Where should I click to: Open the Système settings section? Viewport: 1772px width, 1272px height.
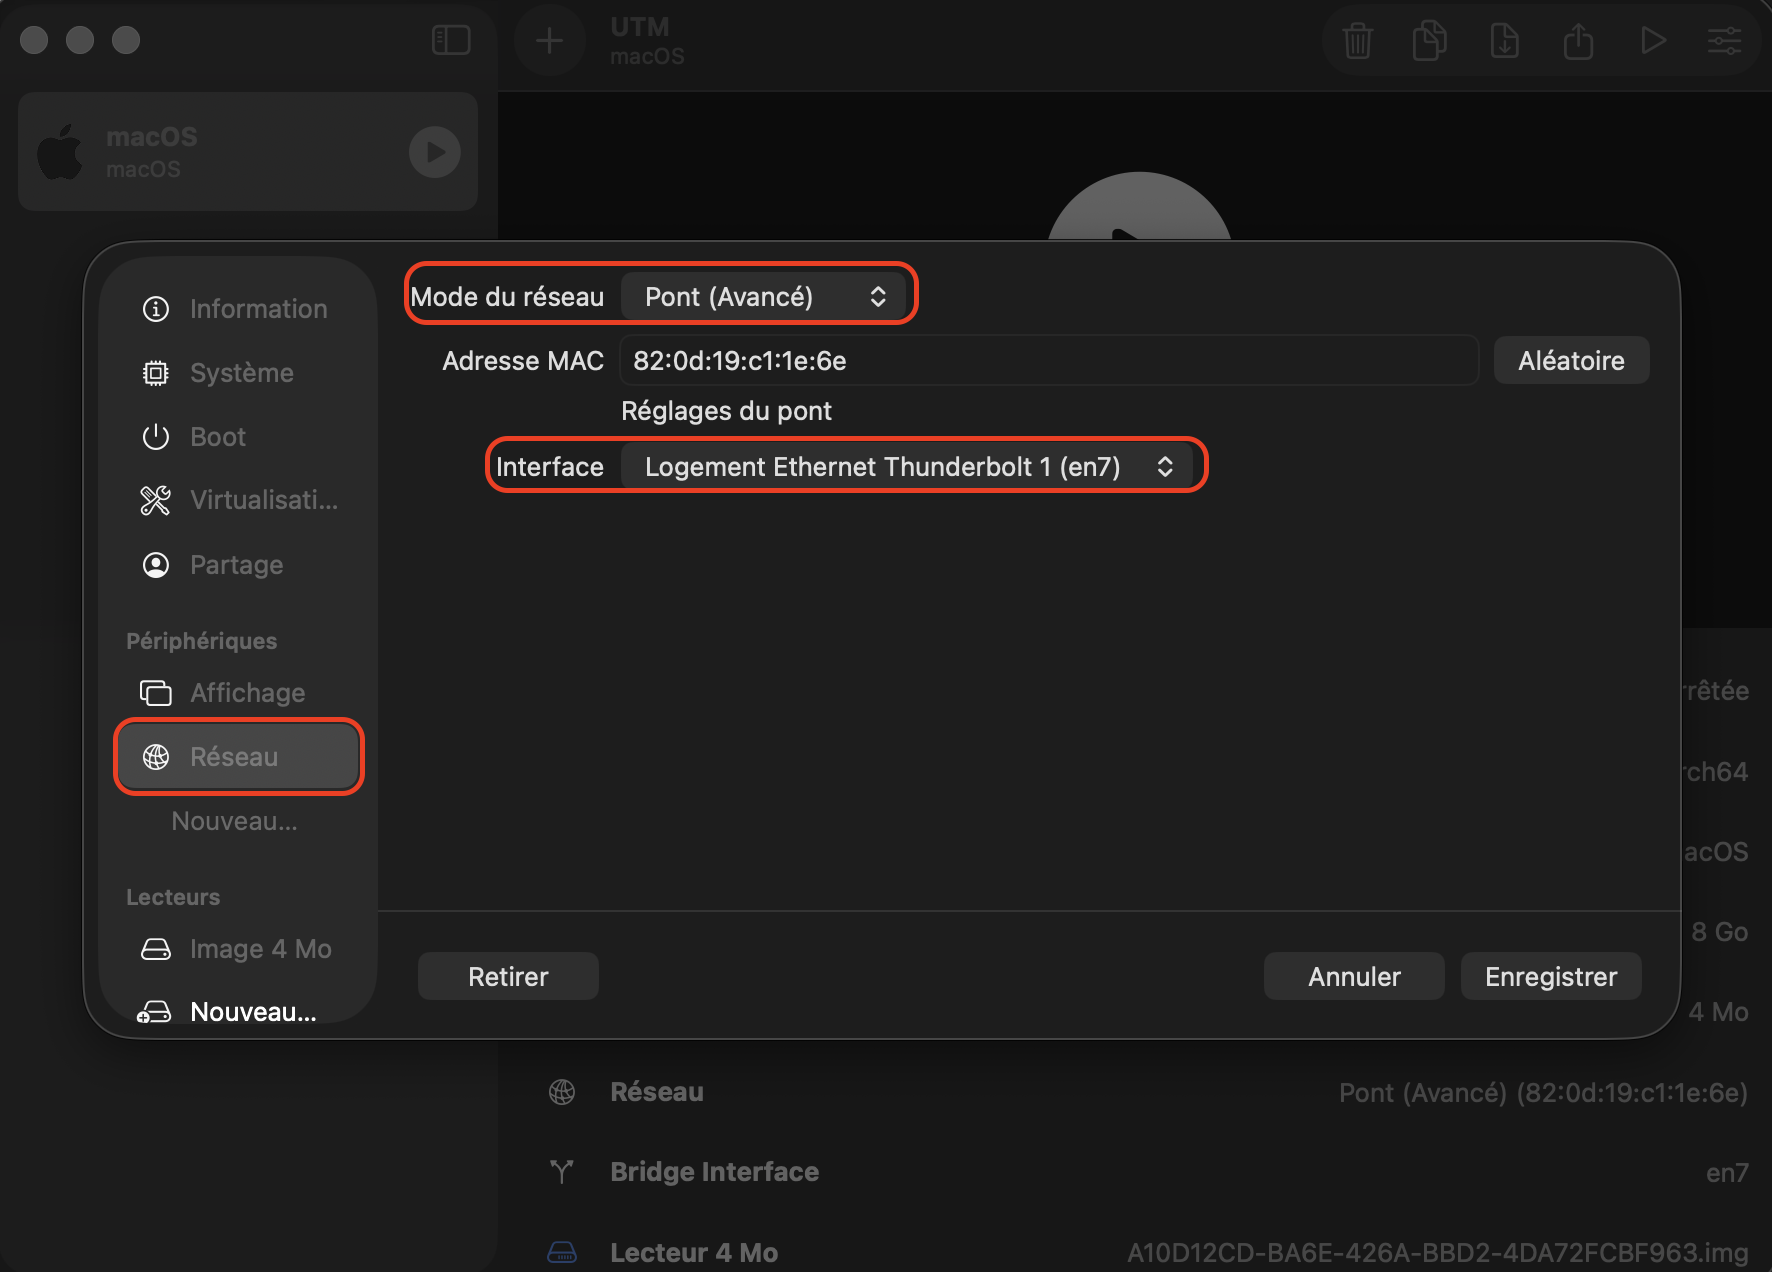[x=238, y=373]
